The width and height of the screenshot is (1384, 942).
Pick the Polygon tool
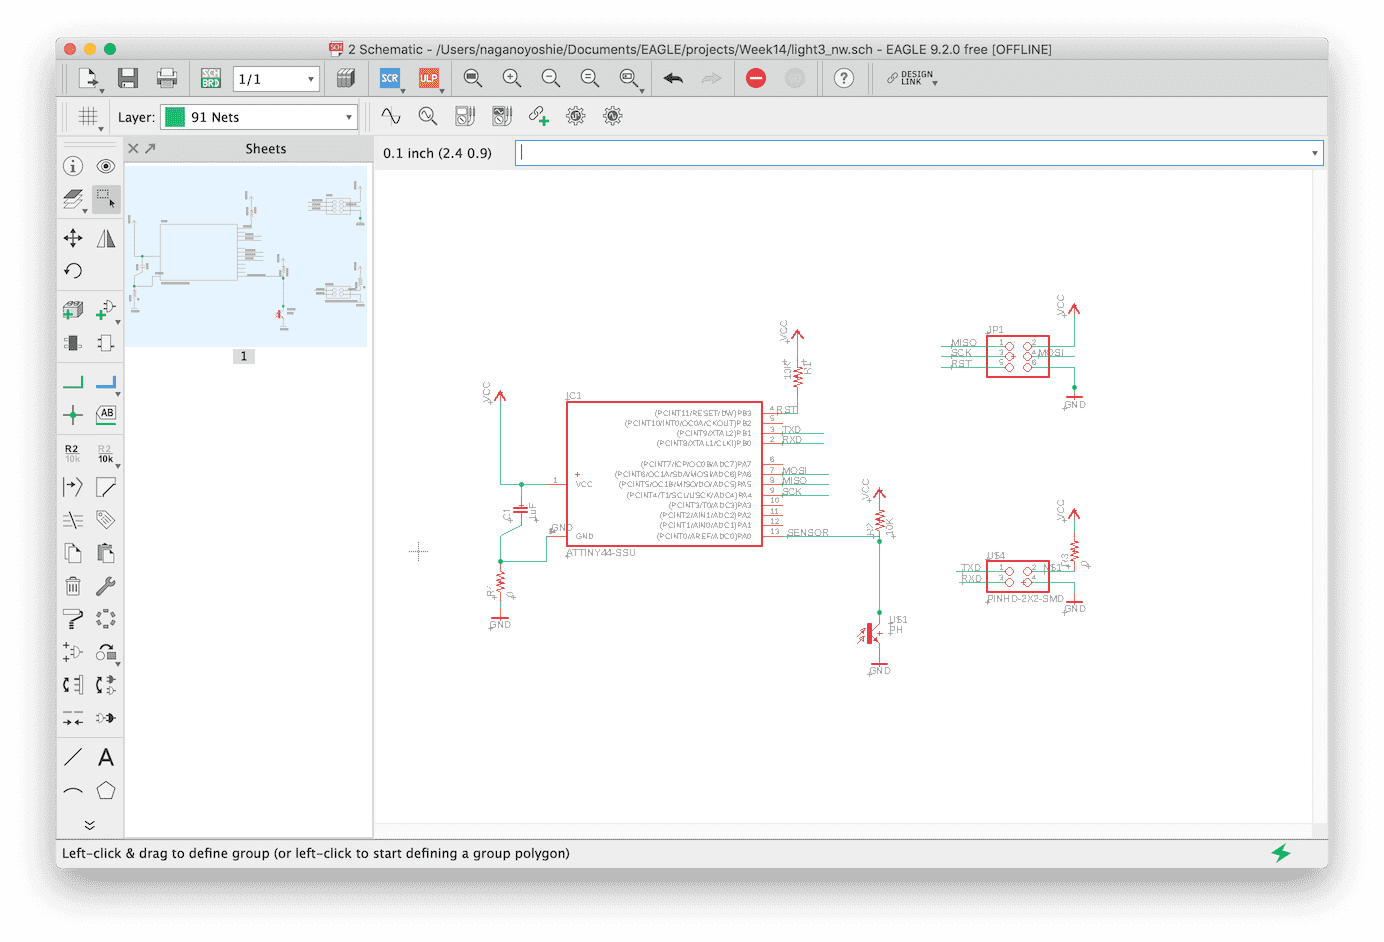point(106,790)
